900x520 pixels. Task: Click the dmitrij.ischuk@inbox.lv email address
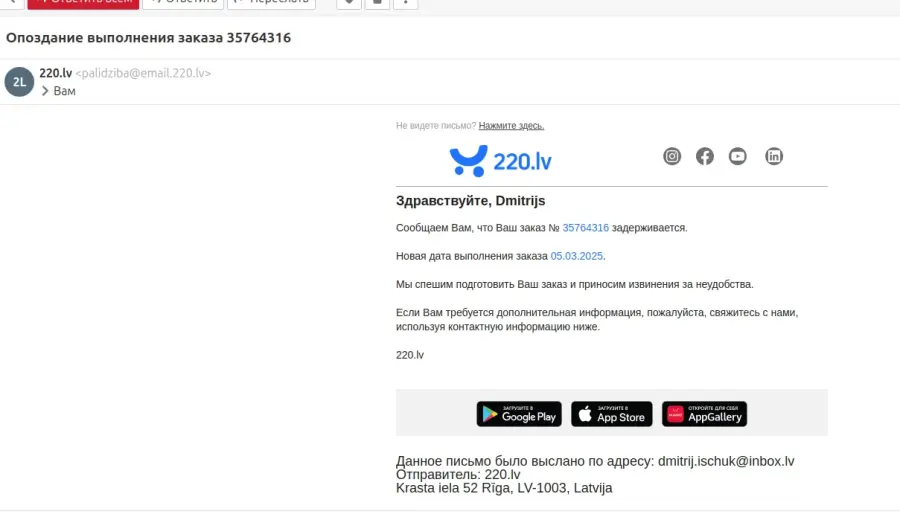point(726,461)
